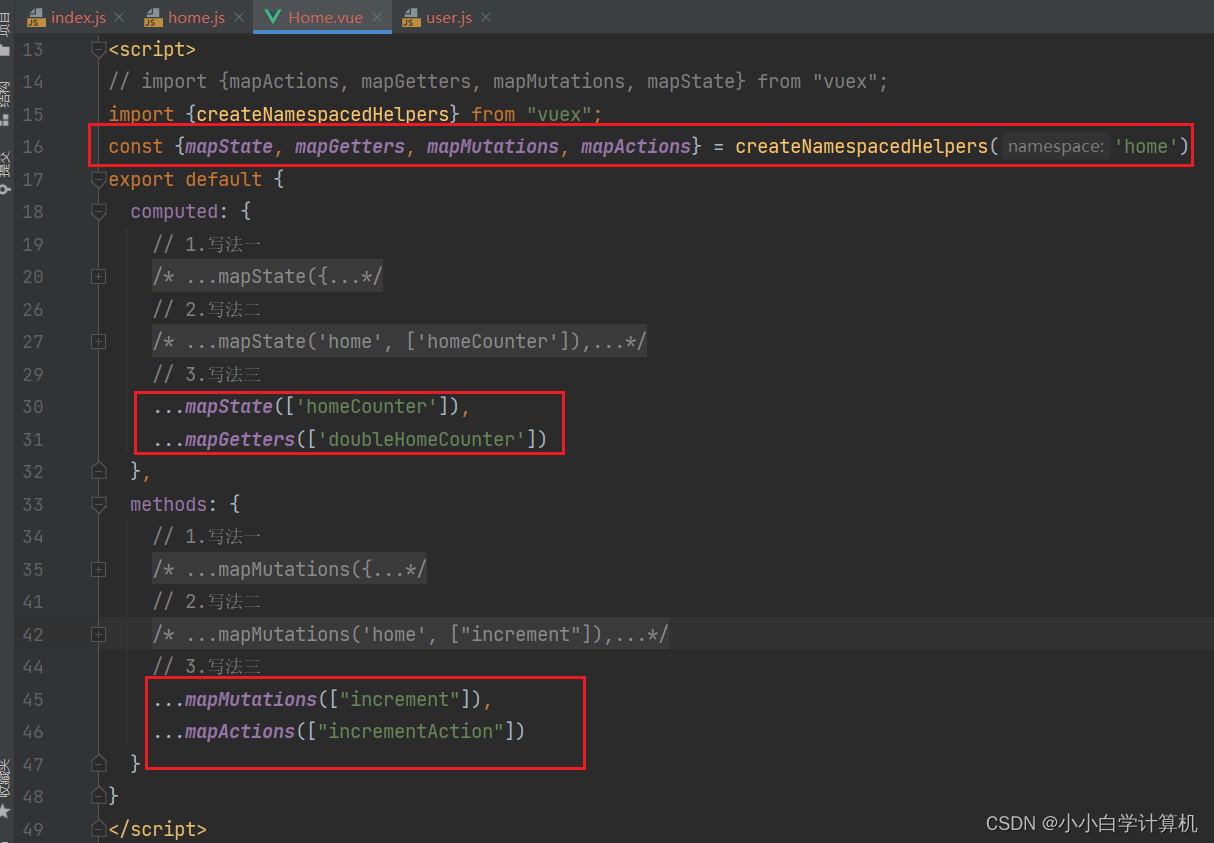
Task: Click 'homeCounter' string on line 30
Action: [x=367, y=407]
